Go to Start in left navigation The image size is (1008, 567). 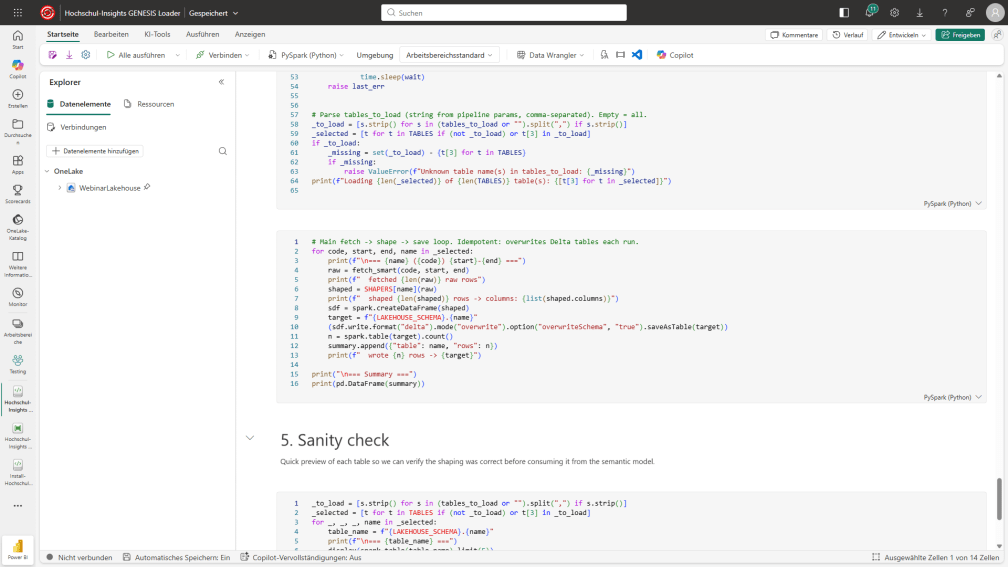[x=17, y=39]
